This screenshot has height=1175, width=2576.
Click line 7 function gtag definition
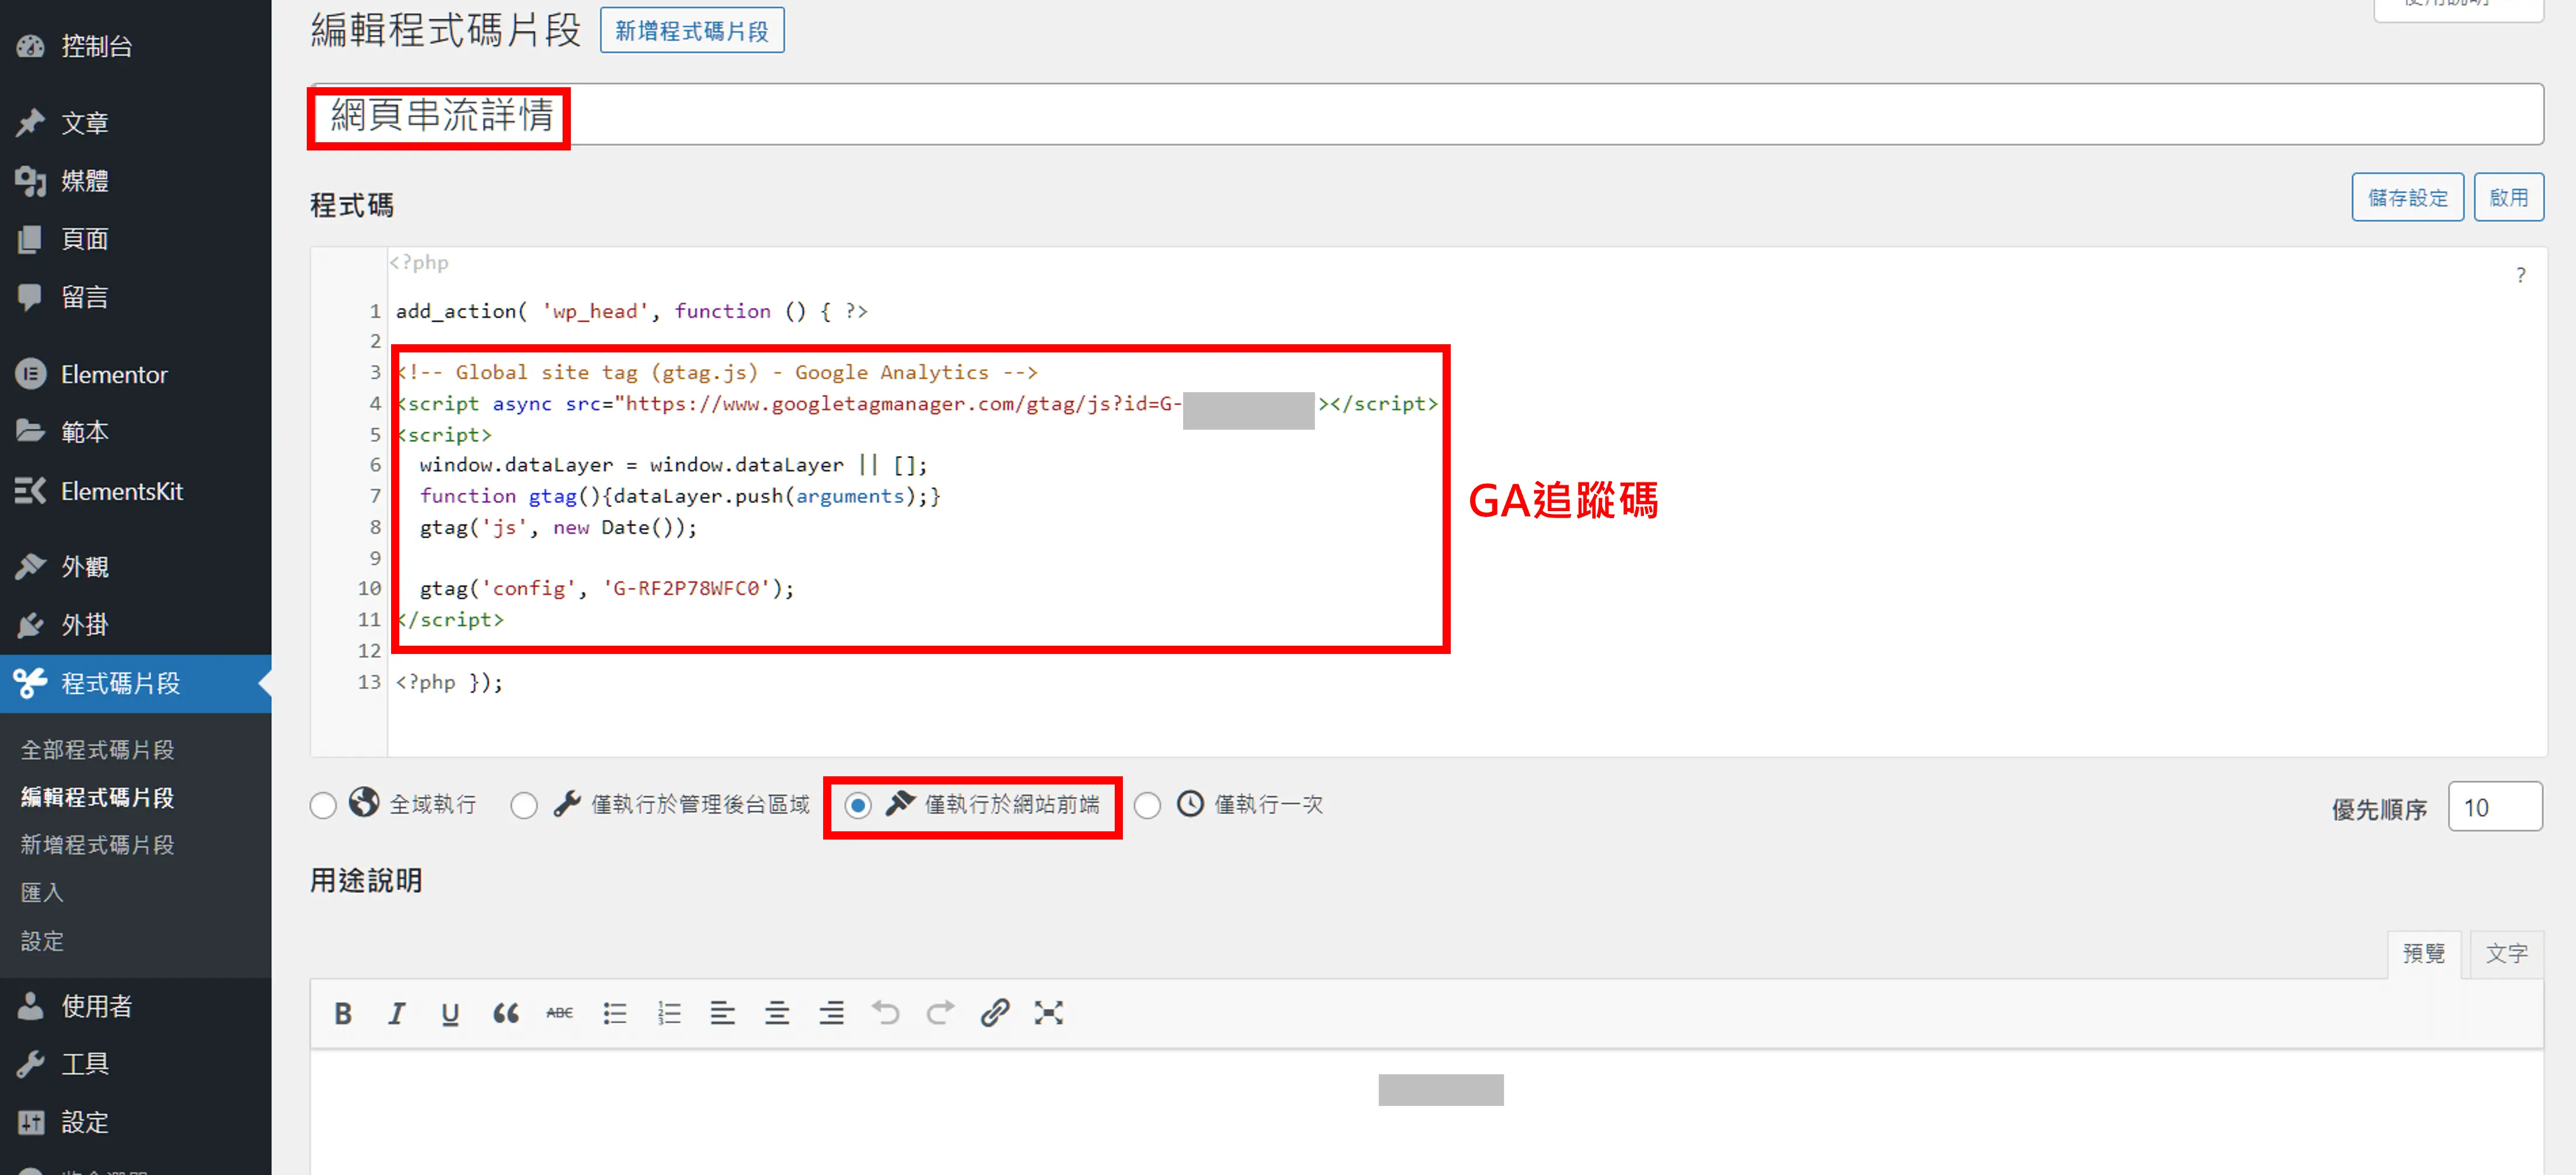tap(680, 496)
